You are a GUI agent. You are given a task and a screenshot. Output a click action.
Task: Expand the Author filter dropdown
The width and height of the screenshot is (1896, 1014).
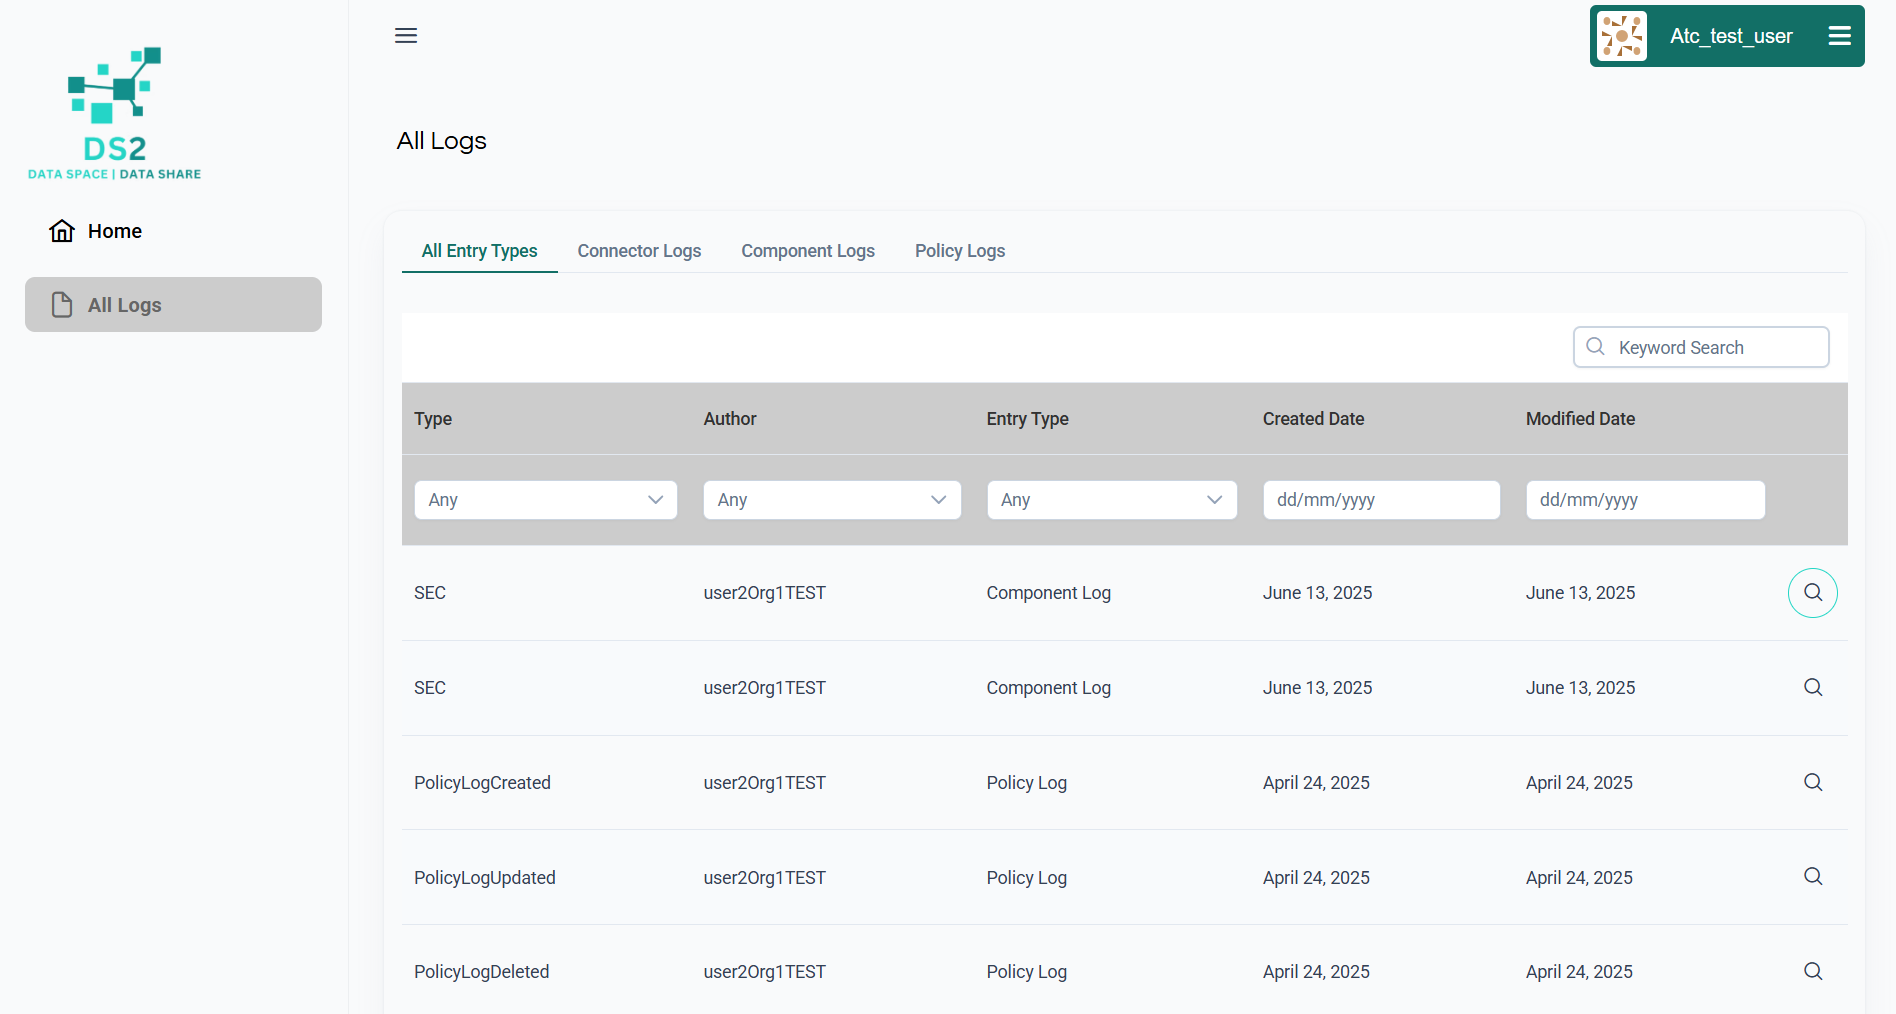(831, 500)
